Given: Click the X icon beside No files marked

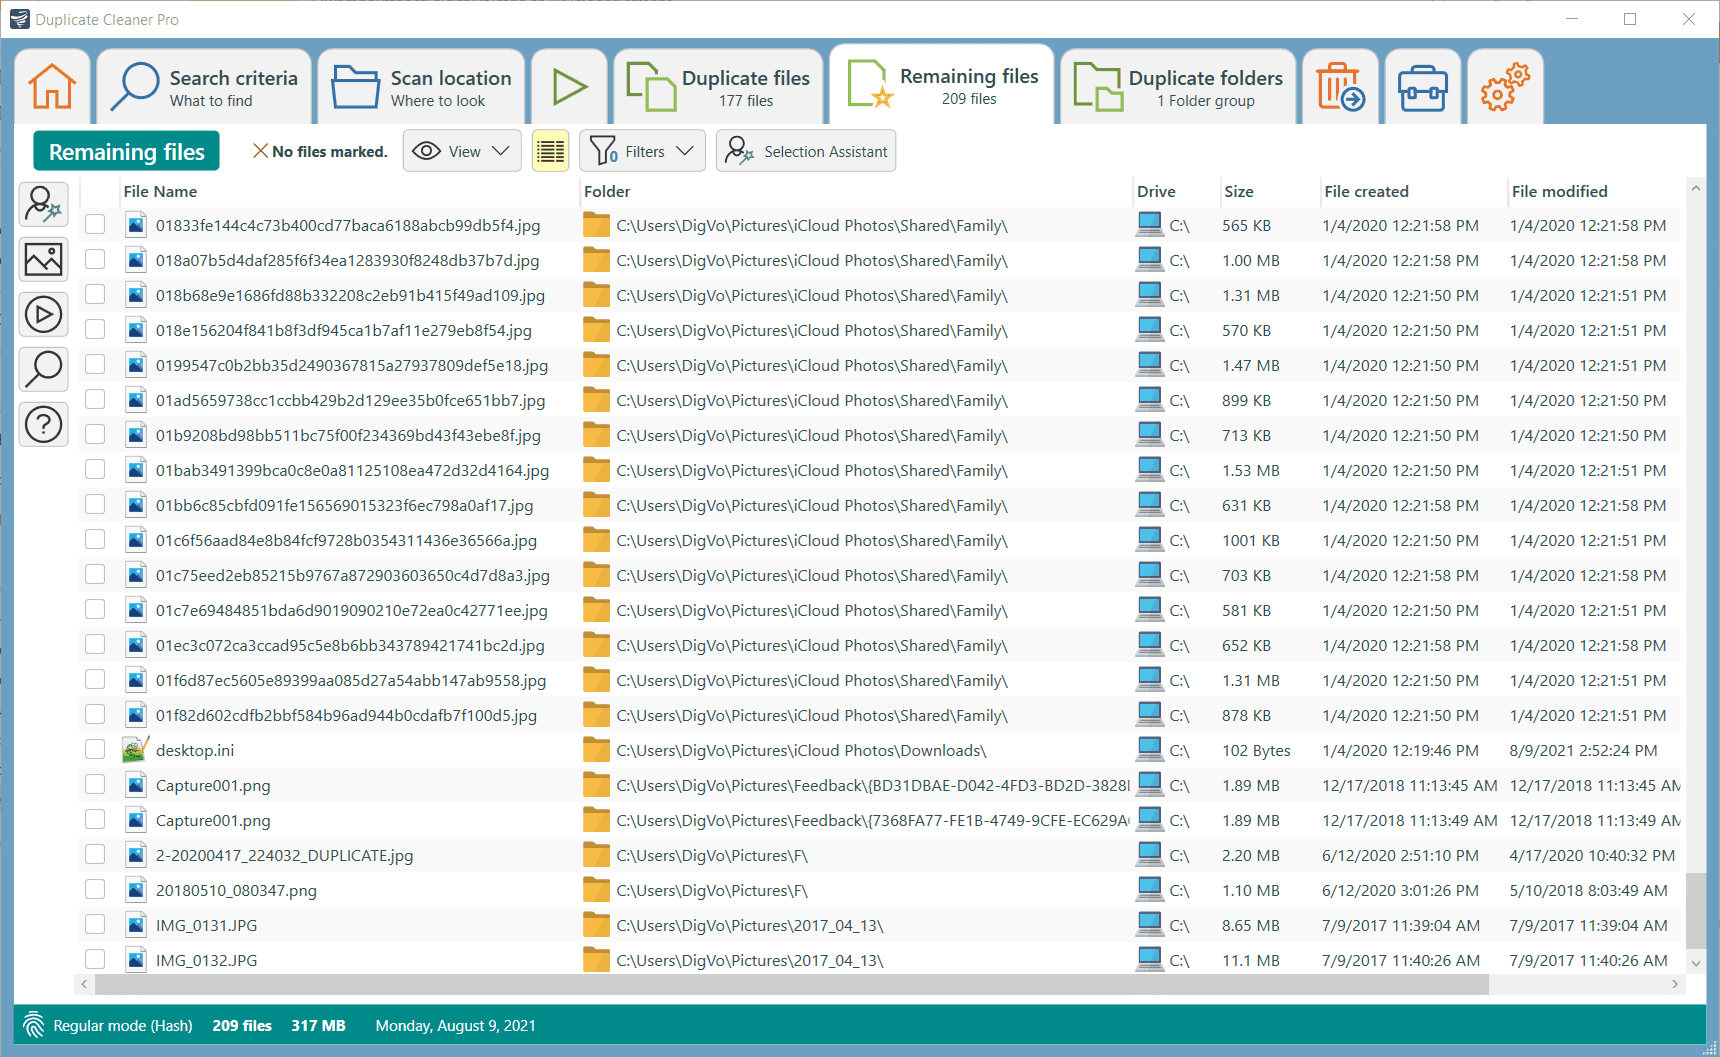Looking at the screenshot, I should click(260, 151).
